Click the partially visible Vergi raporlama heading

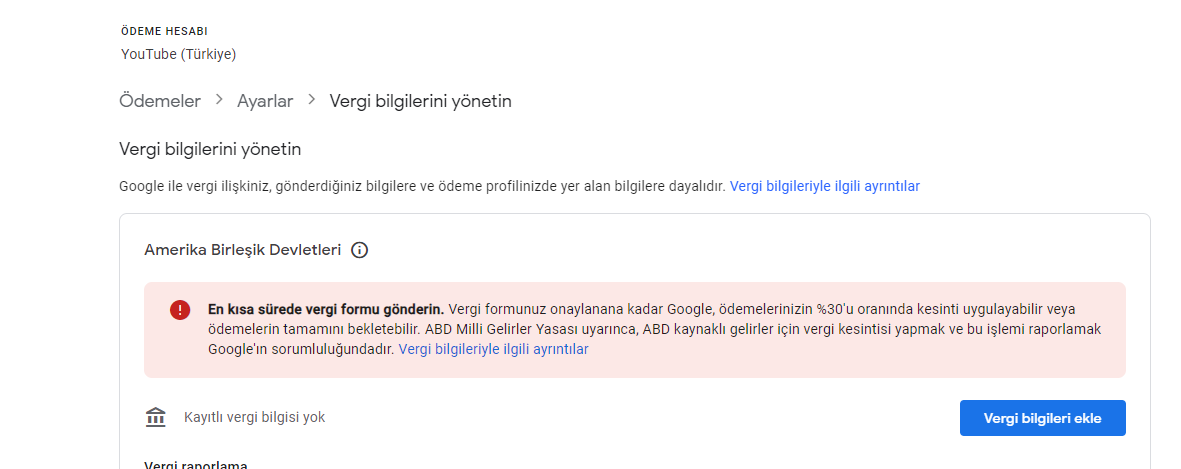pyautogui.click(x=196, y=464)
